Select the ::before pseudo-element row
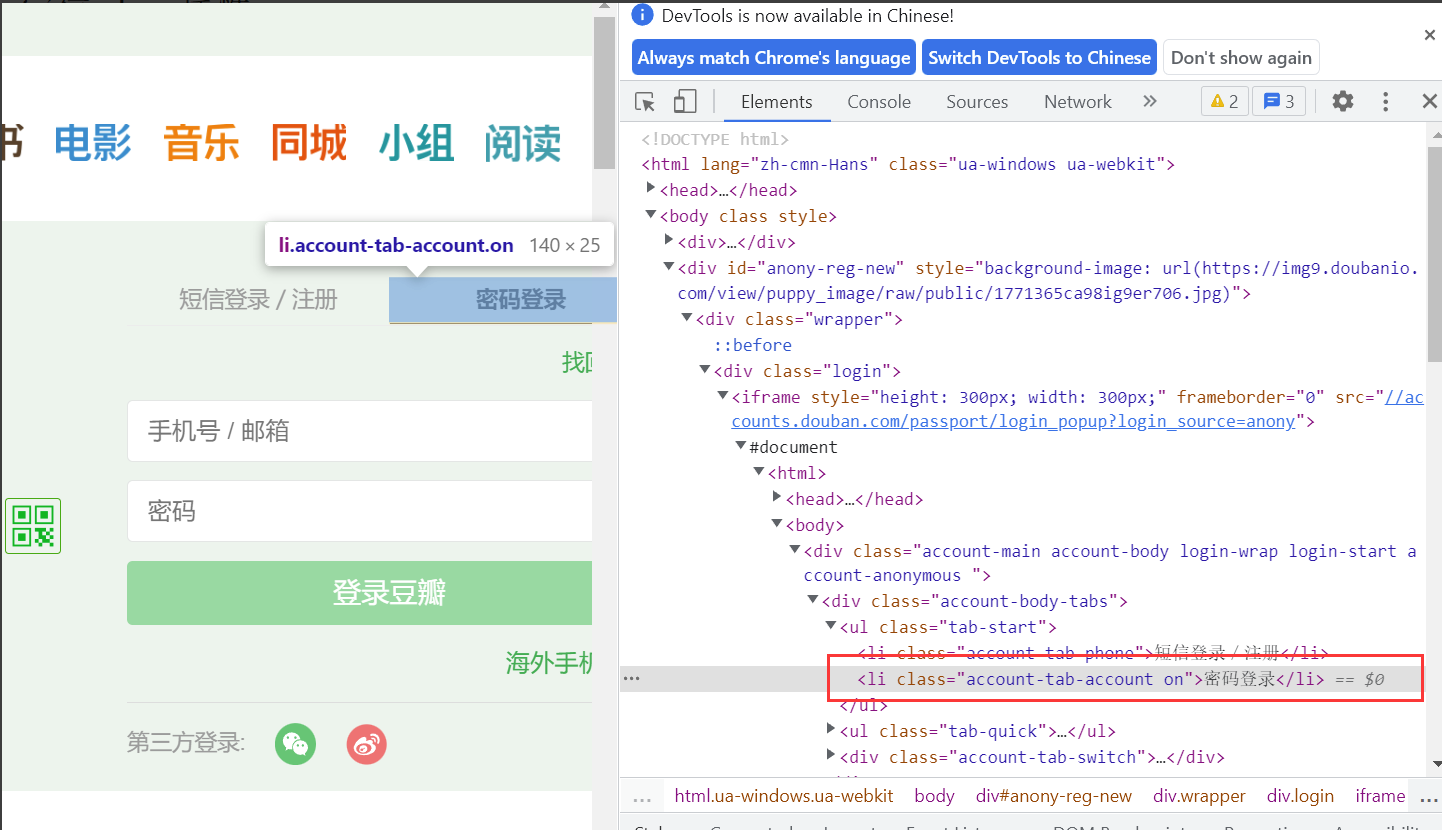The height and width of the screenshot is (830, 1442). coord(752,345)
